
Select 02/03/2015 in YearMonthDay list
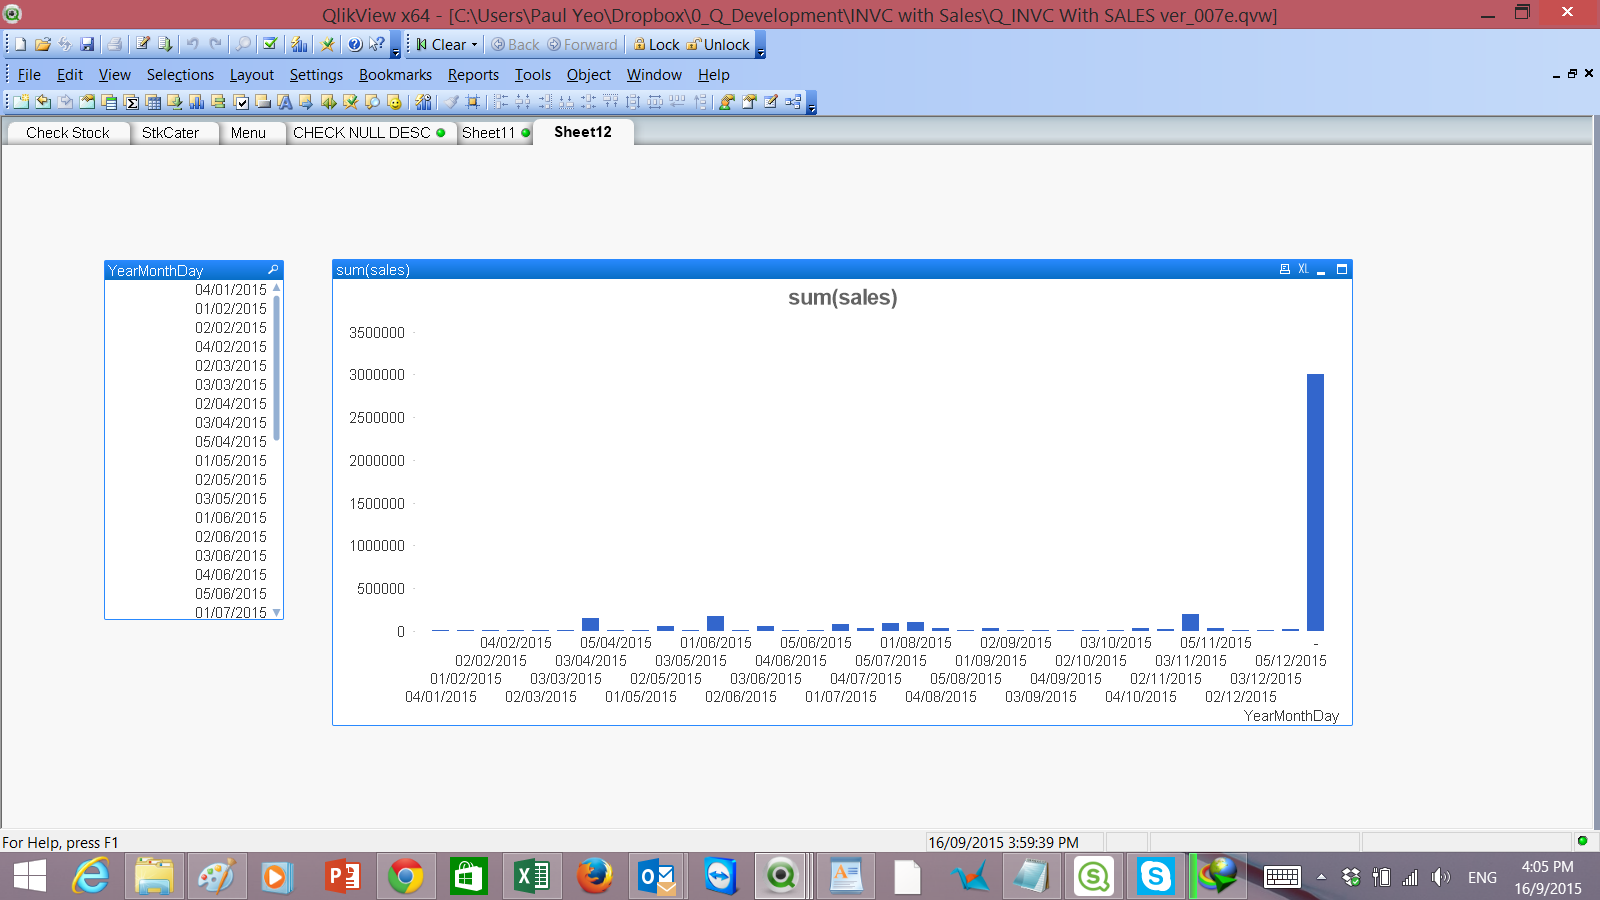click(x=189, y=366)
